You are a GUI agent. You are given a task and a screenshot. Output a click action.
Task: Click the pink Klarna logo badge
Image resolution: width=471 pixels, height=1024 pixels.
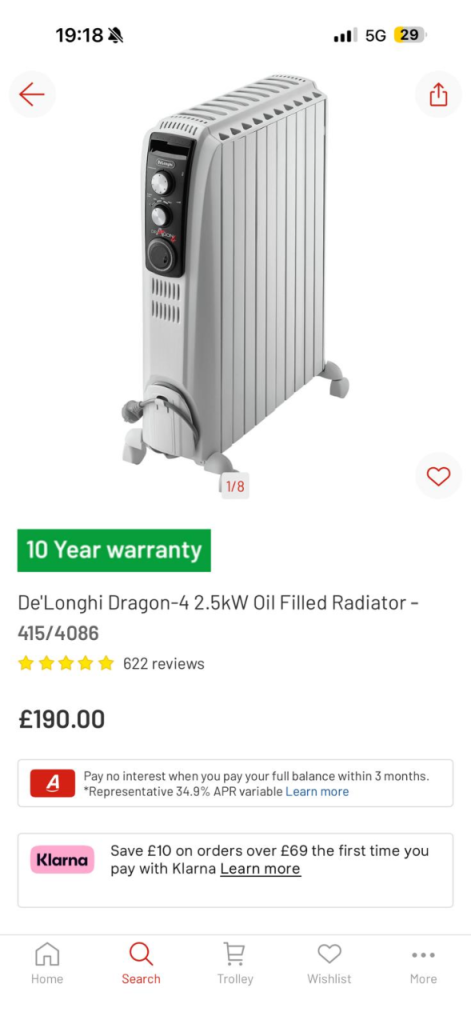pos(62,860)
